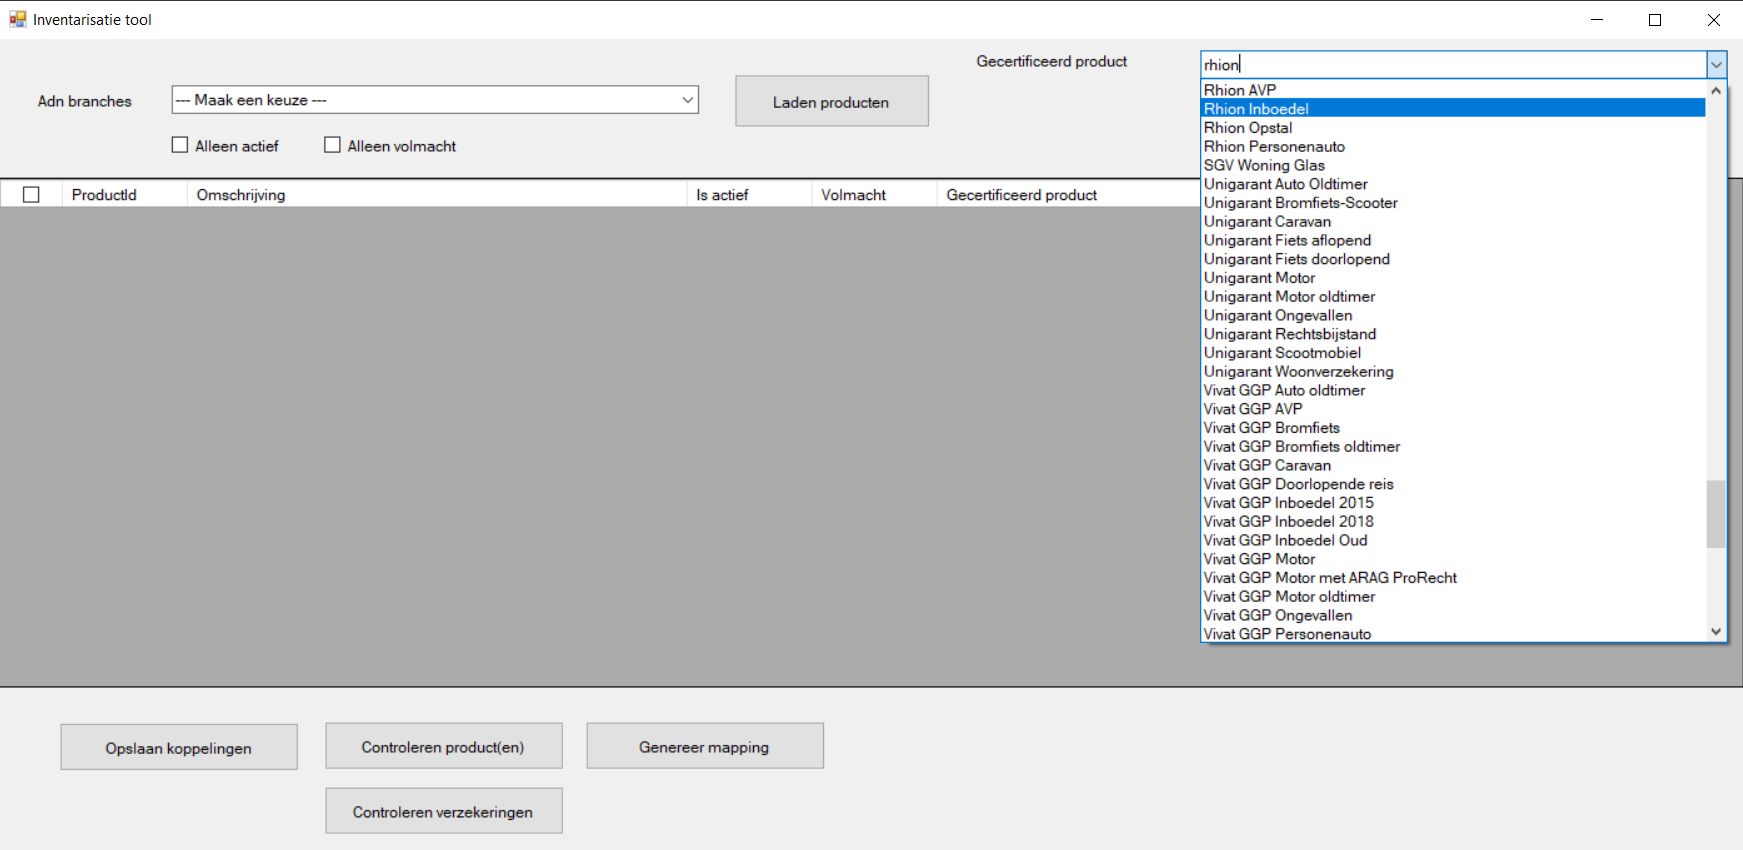Viewport: 1743px width, 850px height.
Task: Choose Rhion Opstal from the list
Action: 1453,128
